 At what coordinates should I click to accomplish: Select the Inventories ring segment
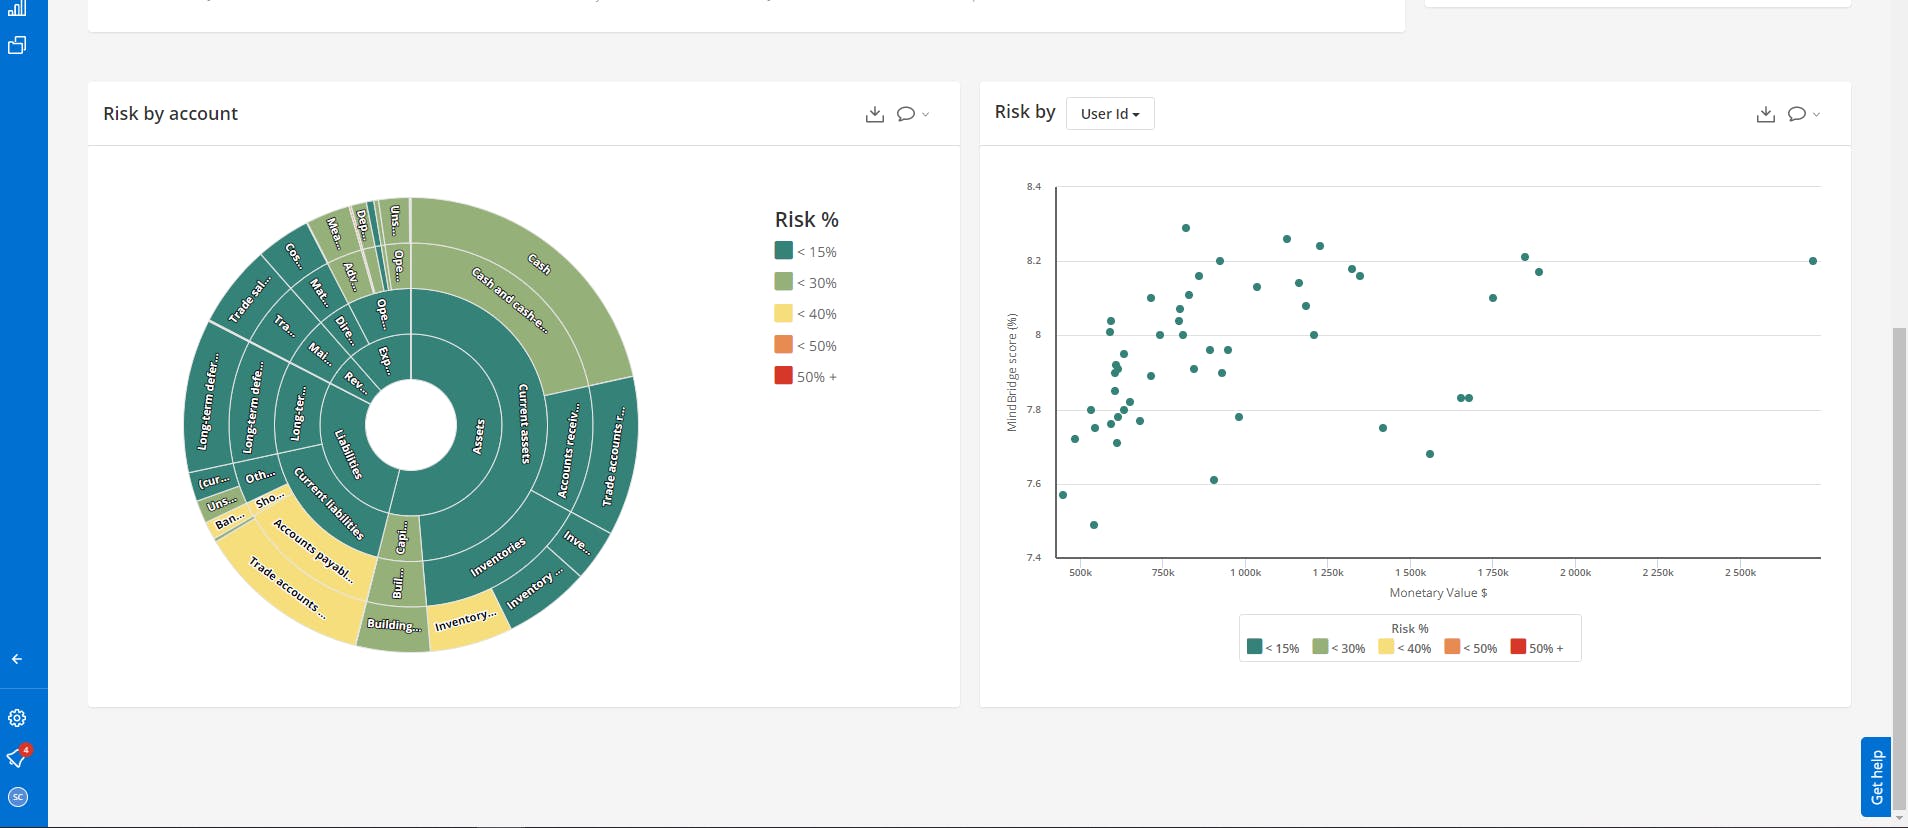[497, 557]
